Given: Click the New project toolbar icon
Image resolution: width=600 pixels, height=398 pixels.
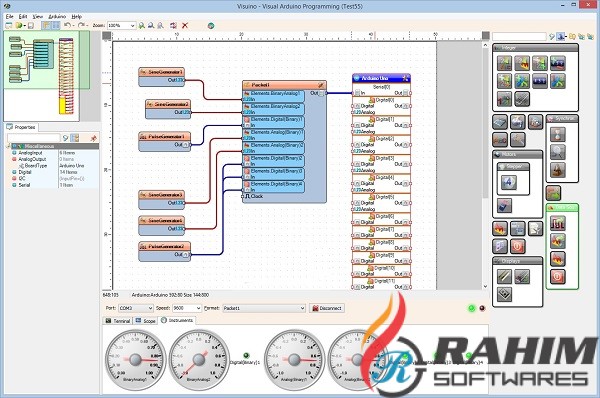Looking at the screenshot, I should coord(8,26).
